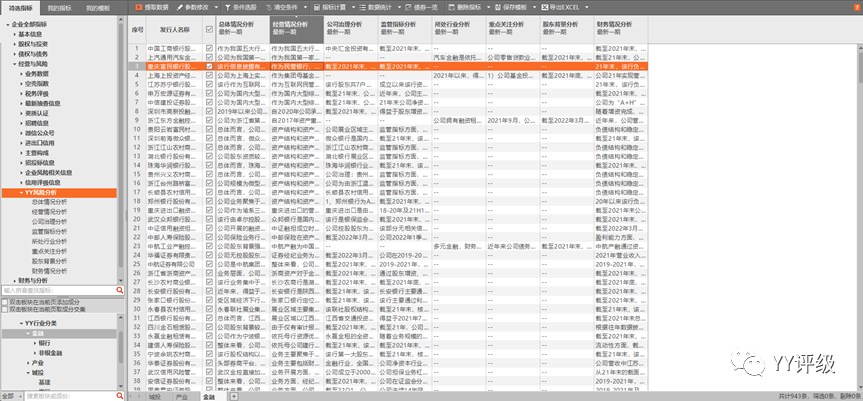863x401 pixels.
Task: Open the 清空条件 dropdown arrow
Action: (x=303, y=8)
